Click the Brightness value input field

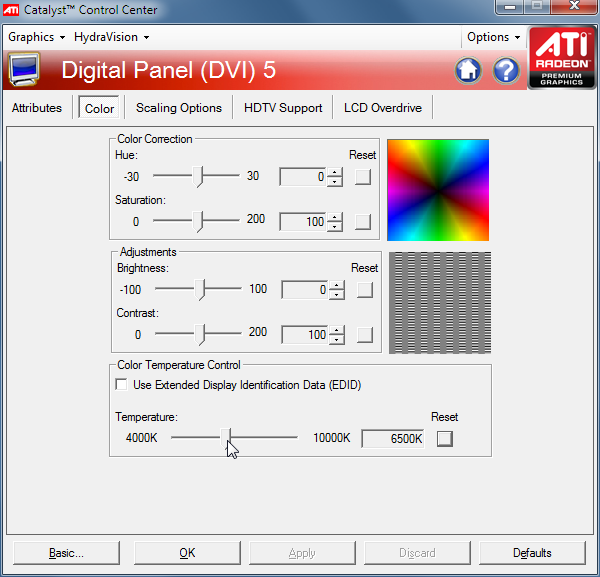305,290
